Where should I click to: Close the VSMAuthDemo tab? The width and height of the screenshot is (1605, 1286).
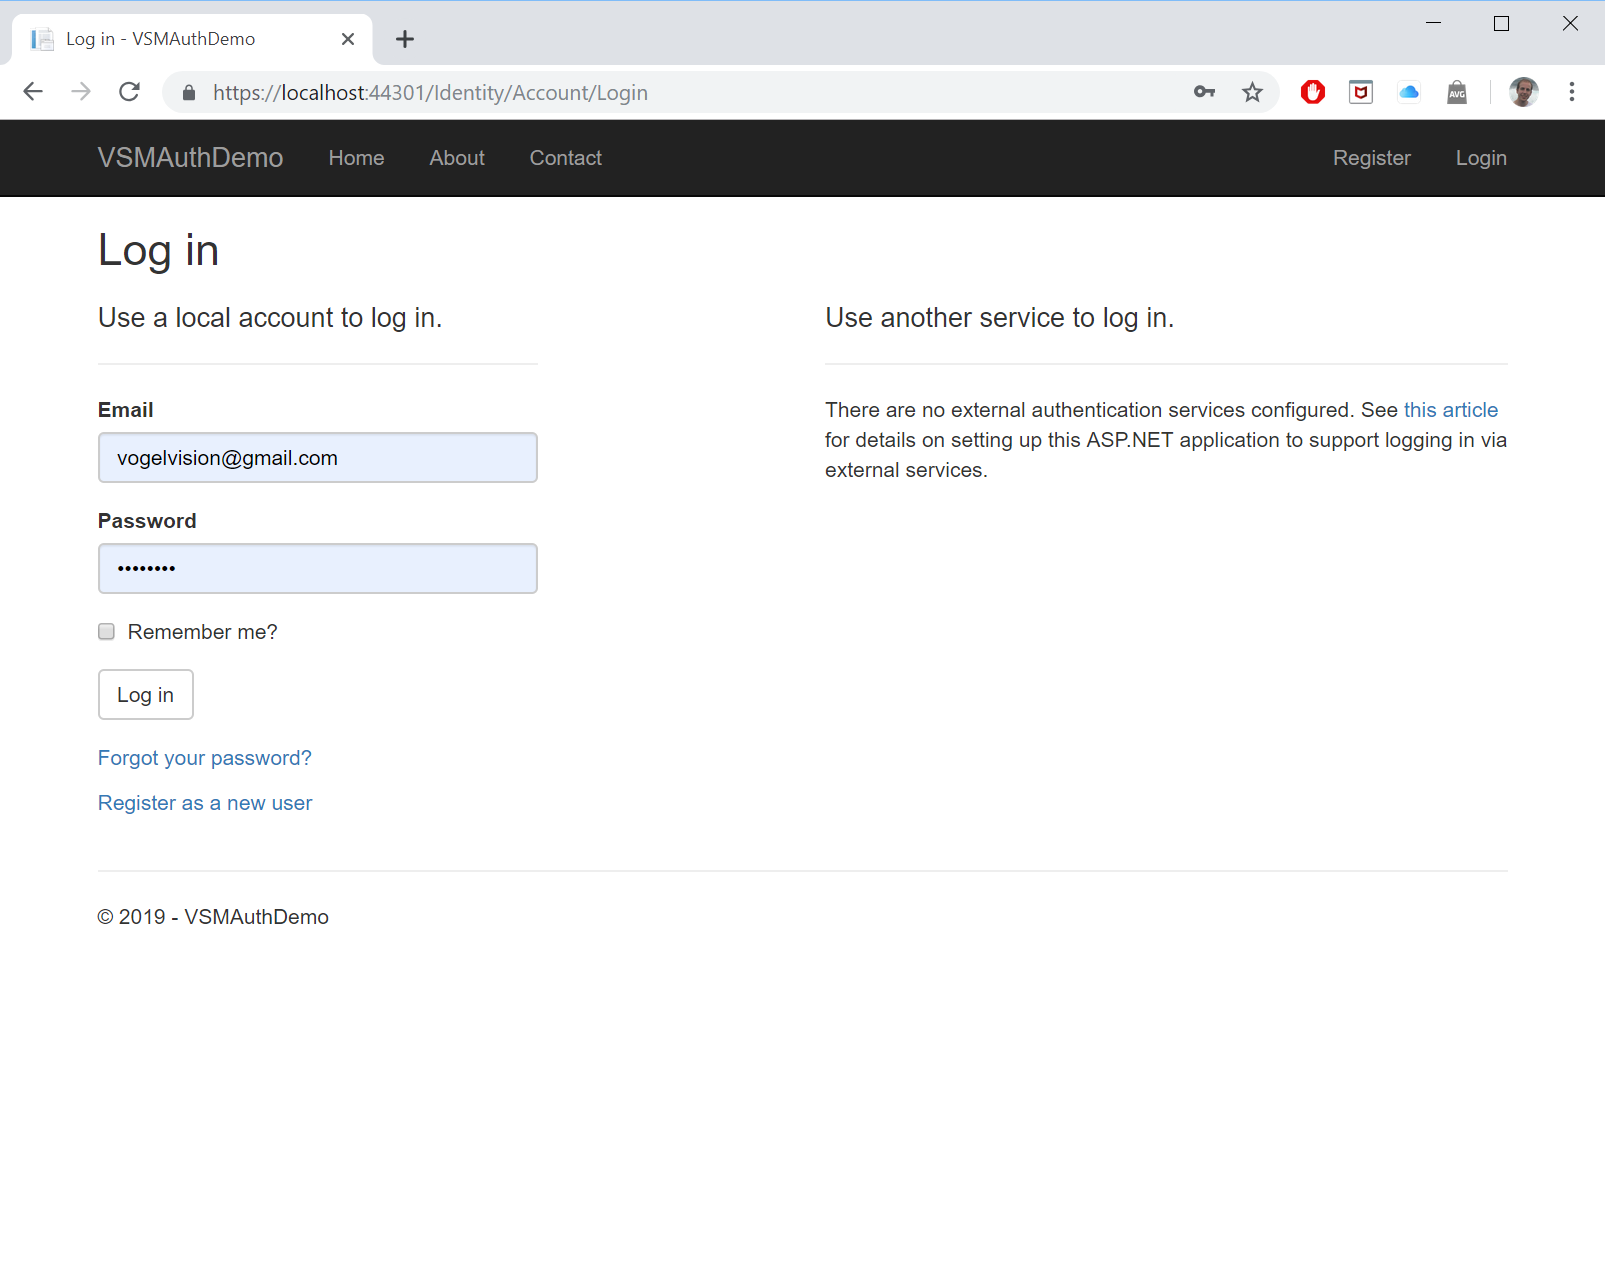(348, 39)
